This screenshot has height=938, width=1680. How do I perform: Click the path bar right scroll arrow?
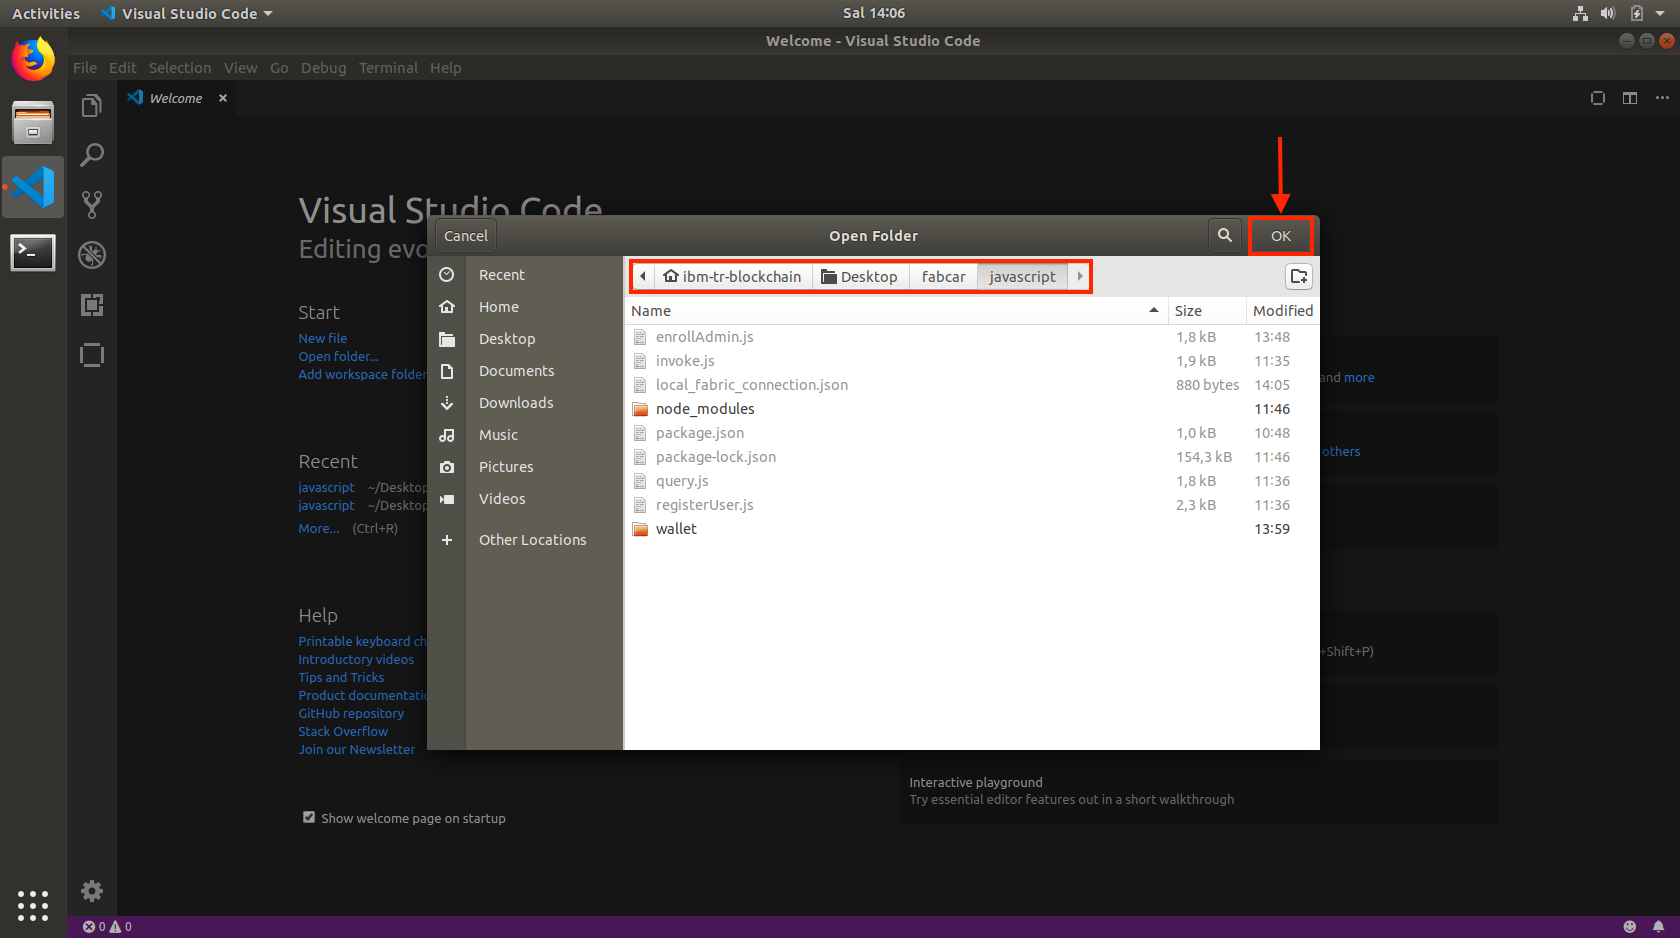1080,276
